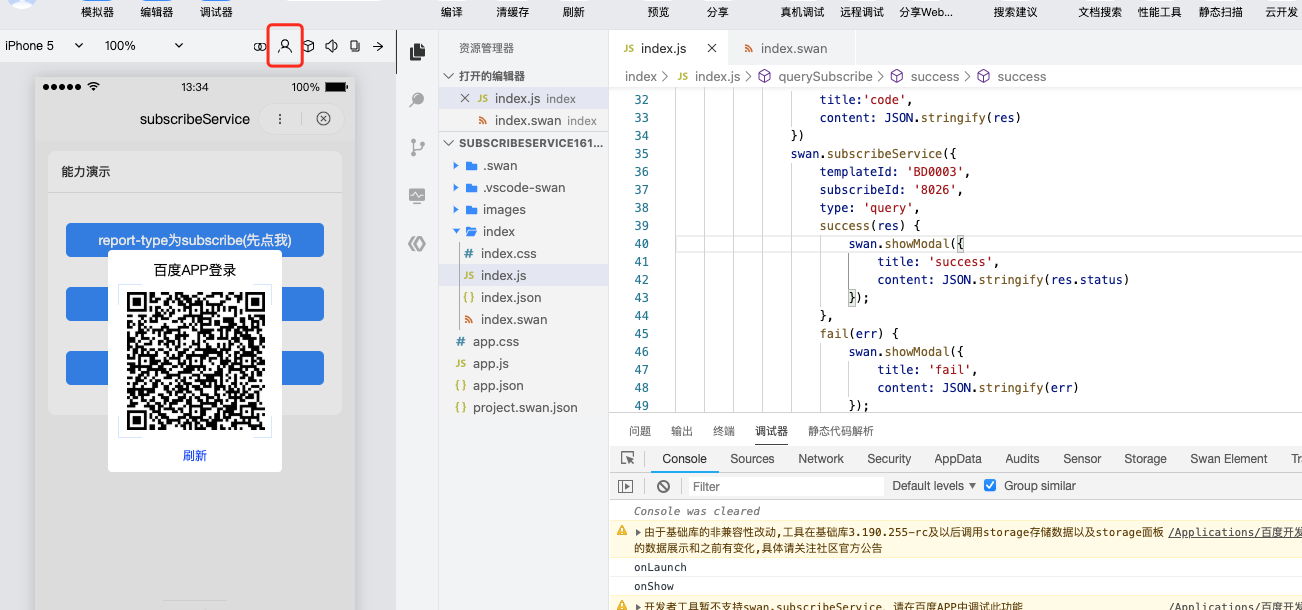The width and height of the screenshot is (1302, 610).
Task: Click the double-bracket icon in activity bar
Action: point(418,243)
